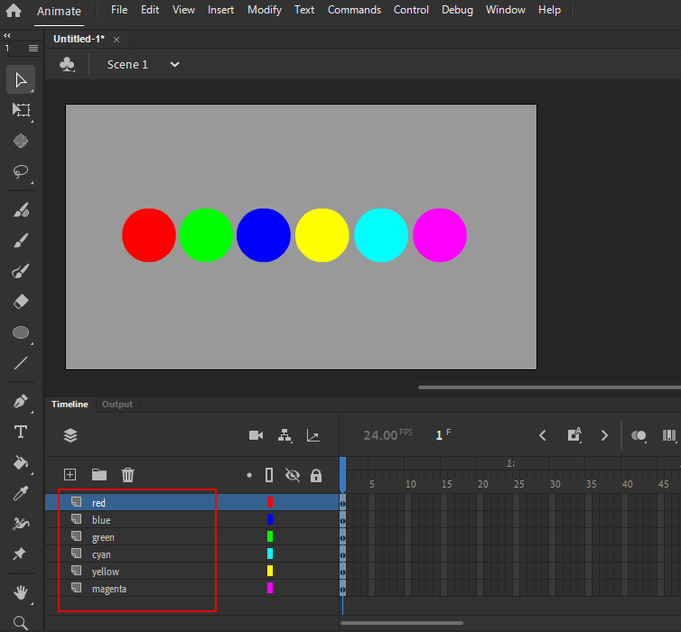Open the Insert keyframe button options
681x632 pixels.
(574, 435)
